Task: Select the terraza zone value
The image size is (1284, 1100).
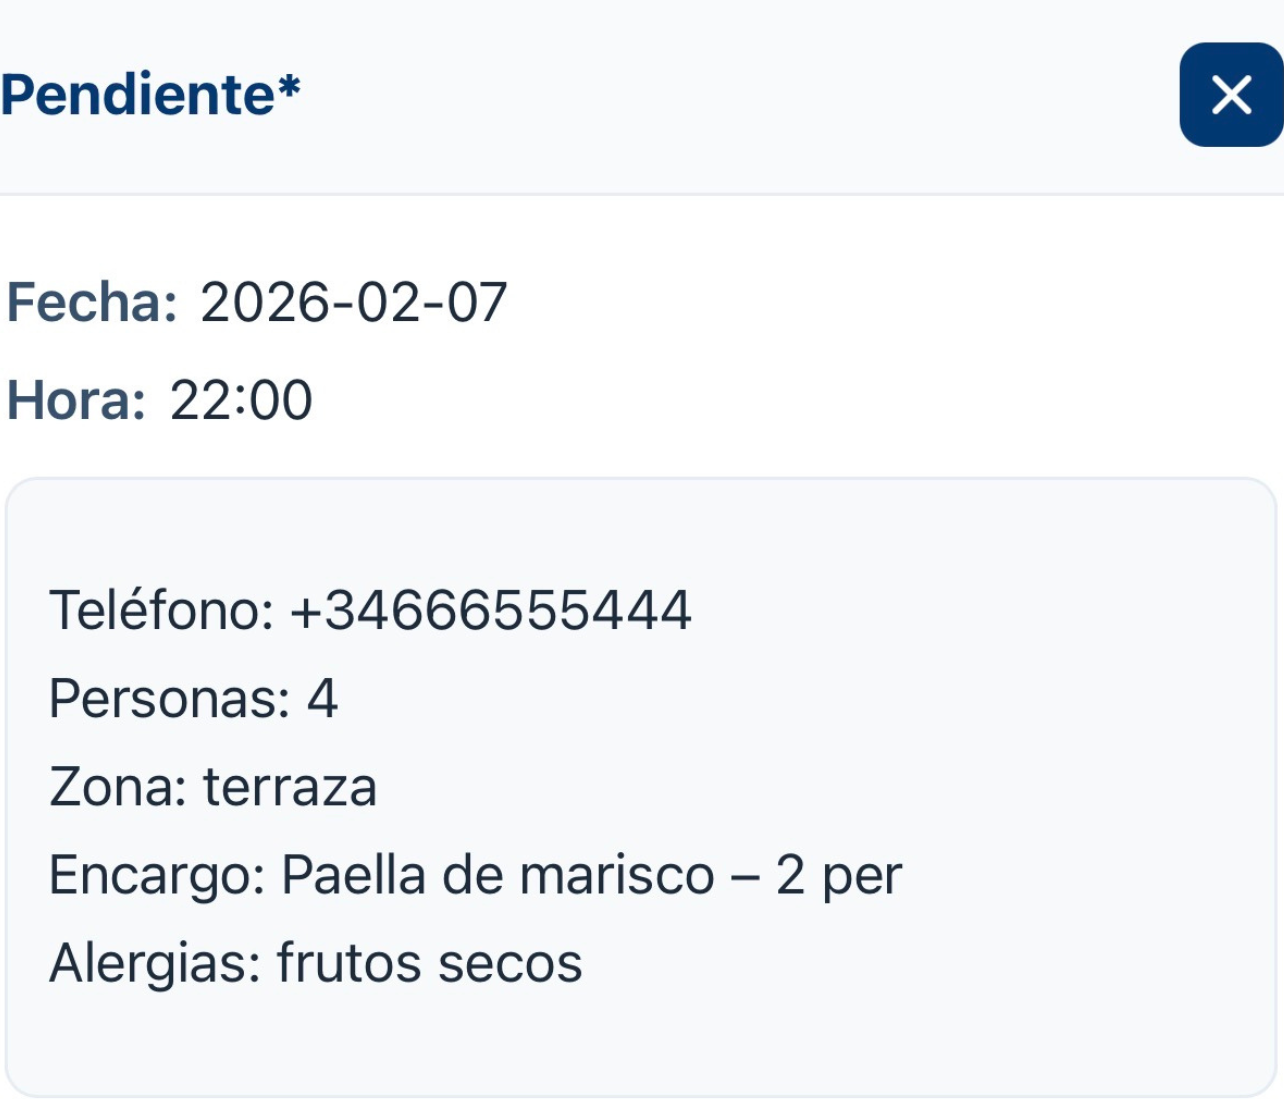Action: [x=290, y=786]
